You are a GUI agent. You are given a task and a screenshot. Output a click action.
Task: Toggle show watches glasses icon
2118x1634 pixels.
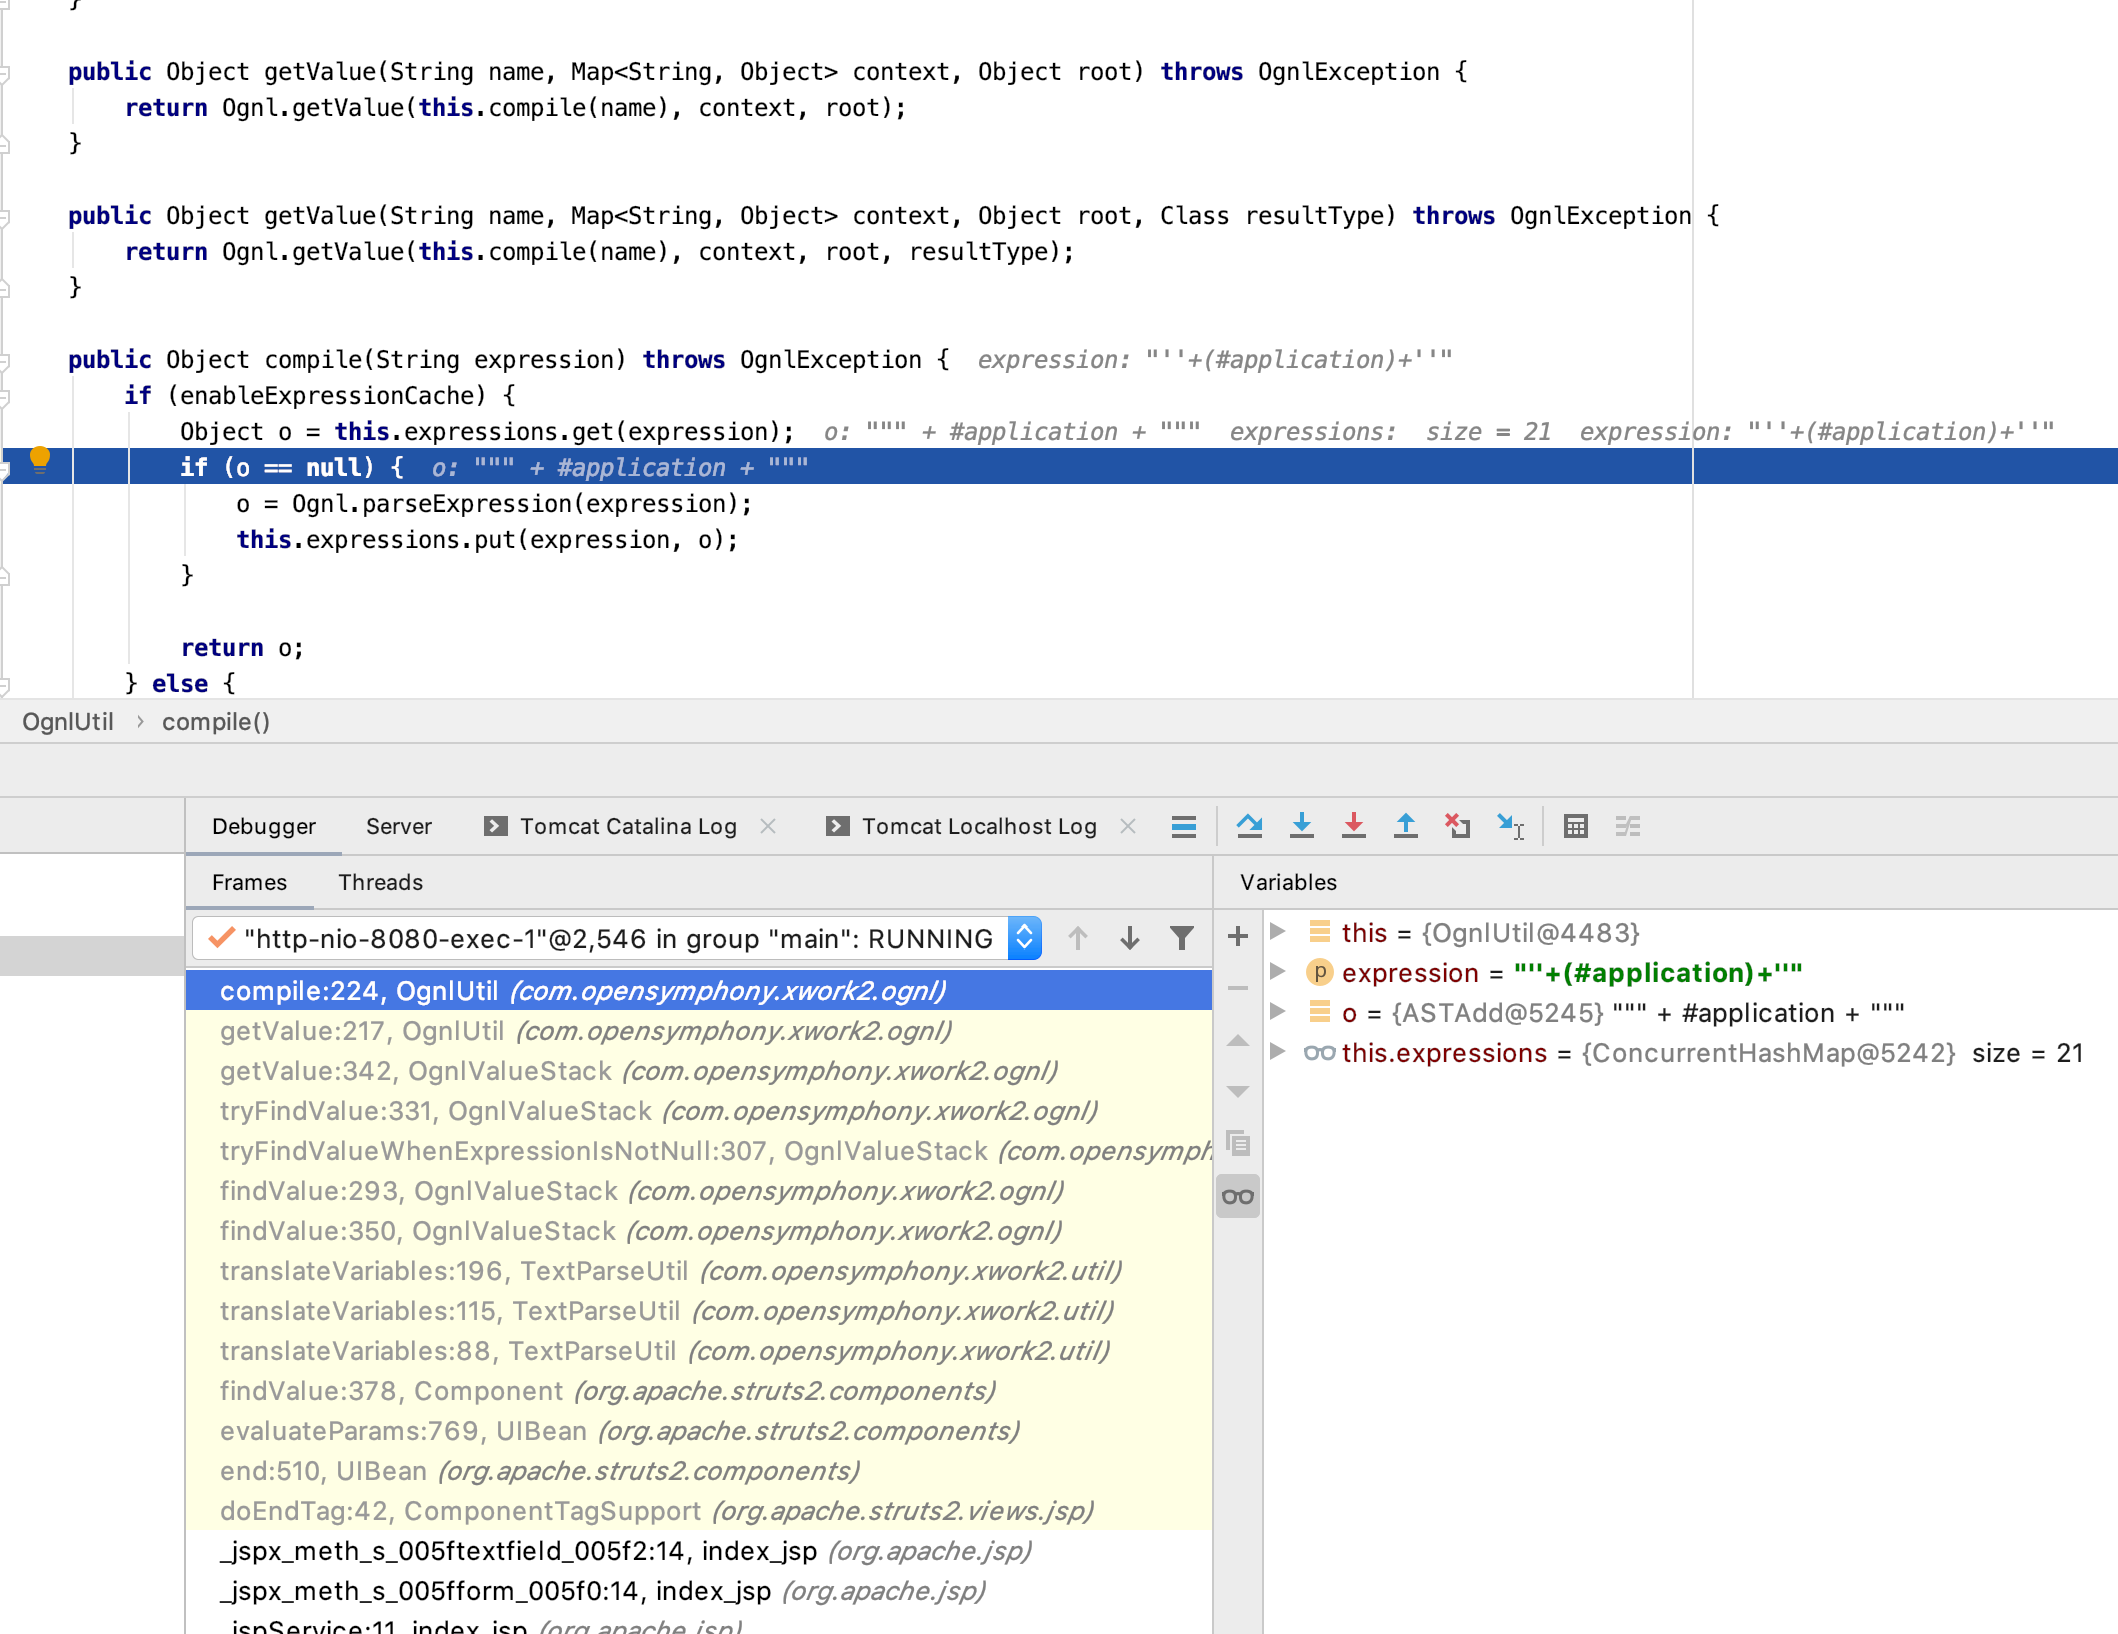click(1238, 1196)
